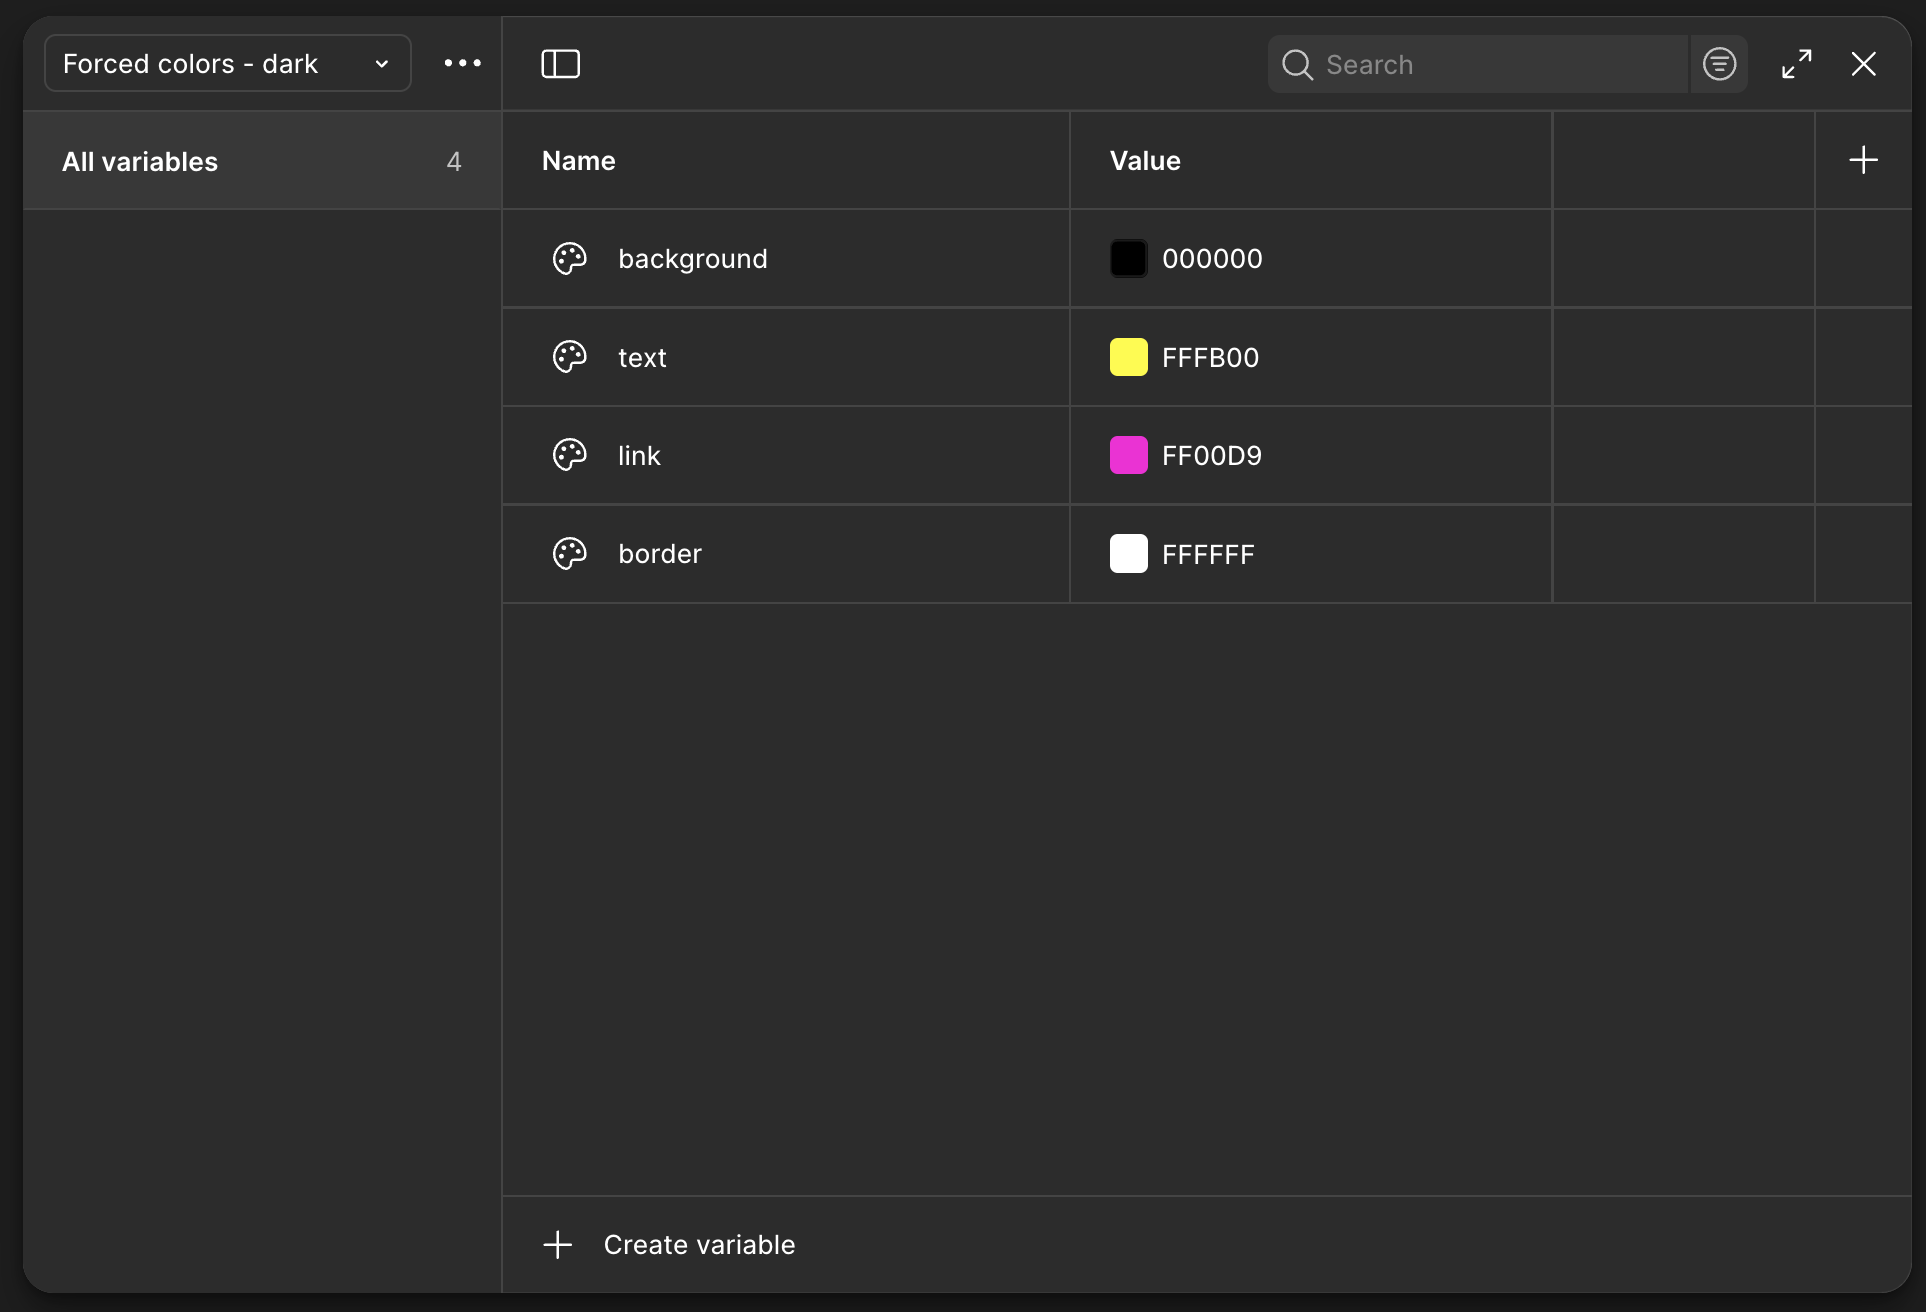Click the filter icon next to search

click(1719, 64)
